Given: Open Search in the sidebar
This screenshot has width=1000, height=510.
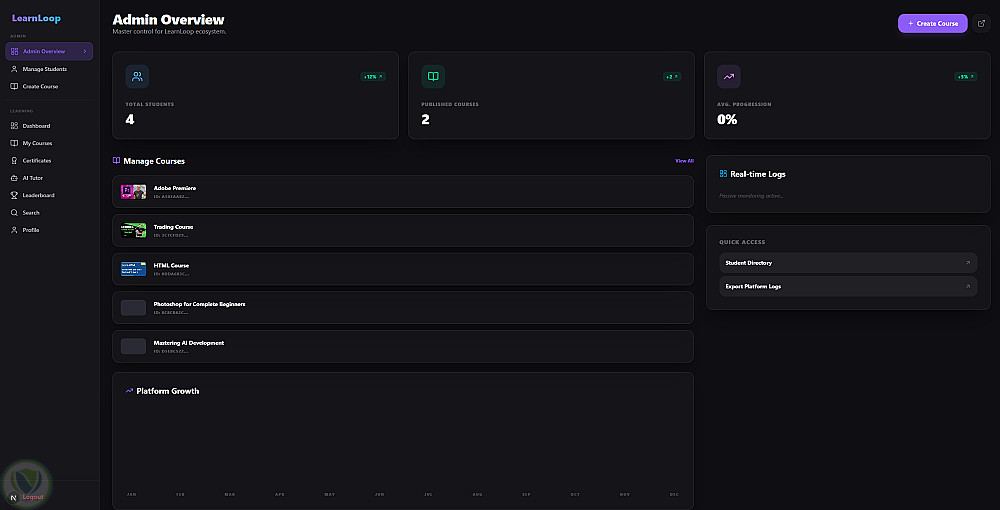Looking at the screenshot, I should click(x=50, y=212).
